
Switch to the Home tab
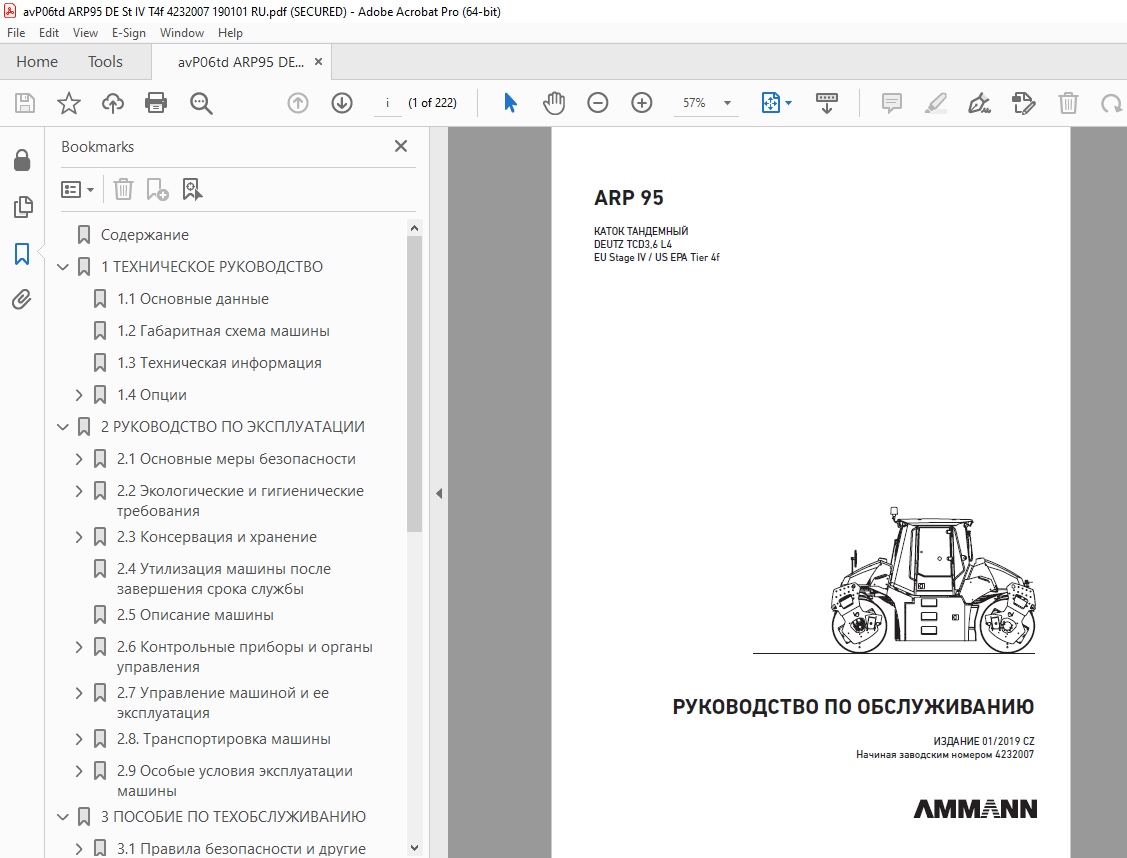coord(37,62)
